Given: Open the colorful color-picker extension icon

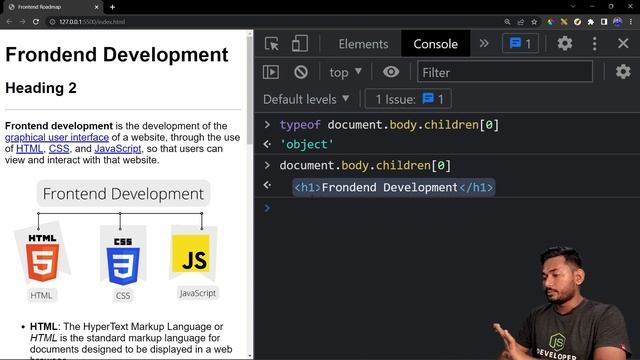Looking at the screenshot, I should [x=551, y=22].
